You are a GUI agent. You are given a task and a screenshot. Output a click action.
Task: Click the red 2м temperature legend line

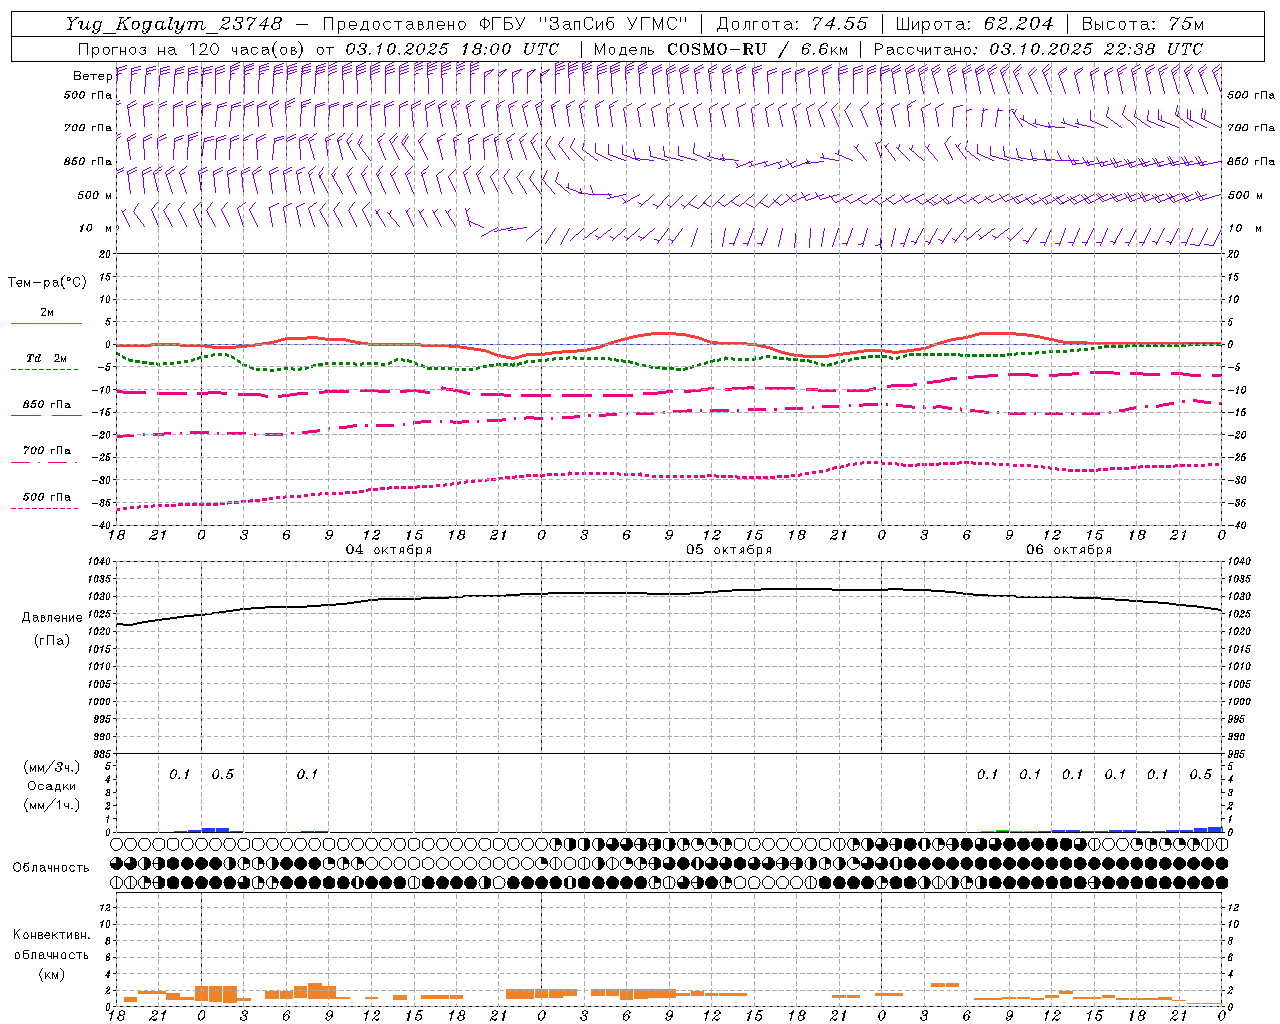click(46, 323)
